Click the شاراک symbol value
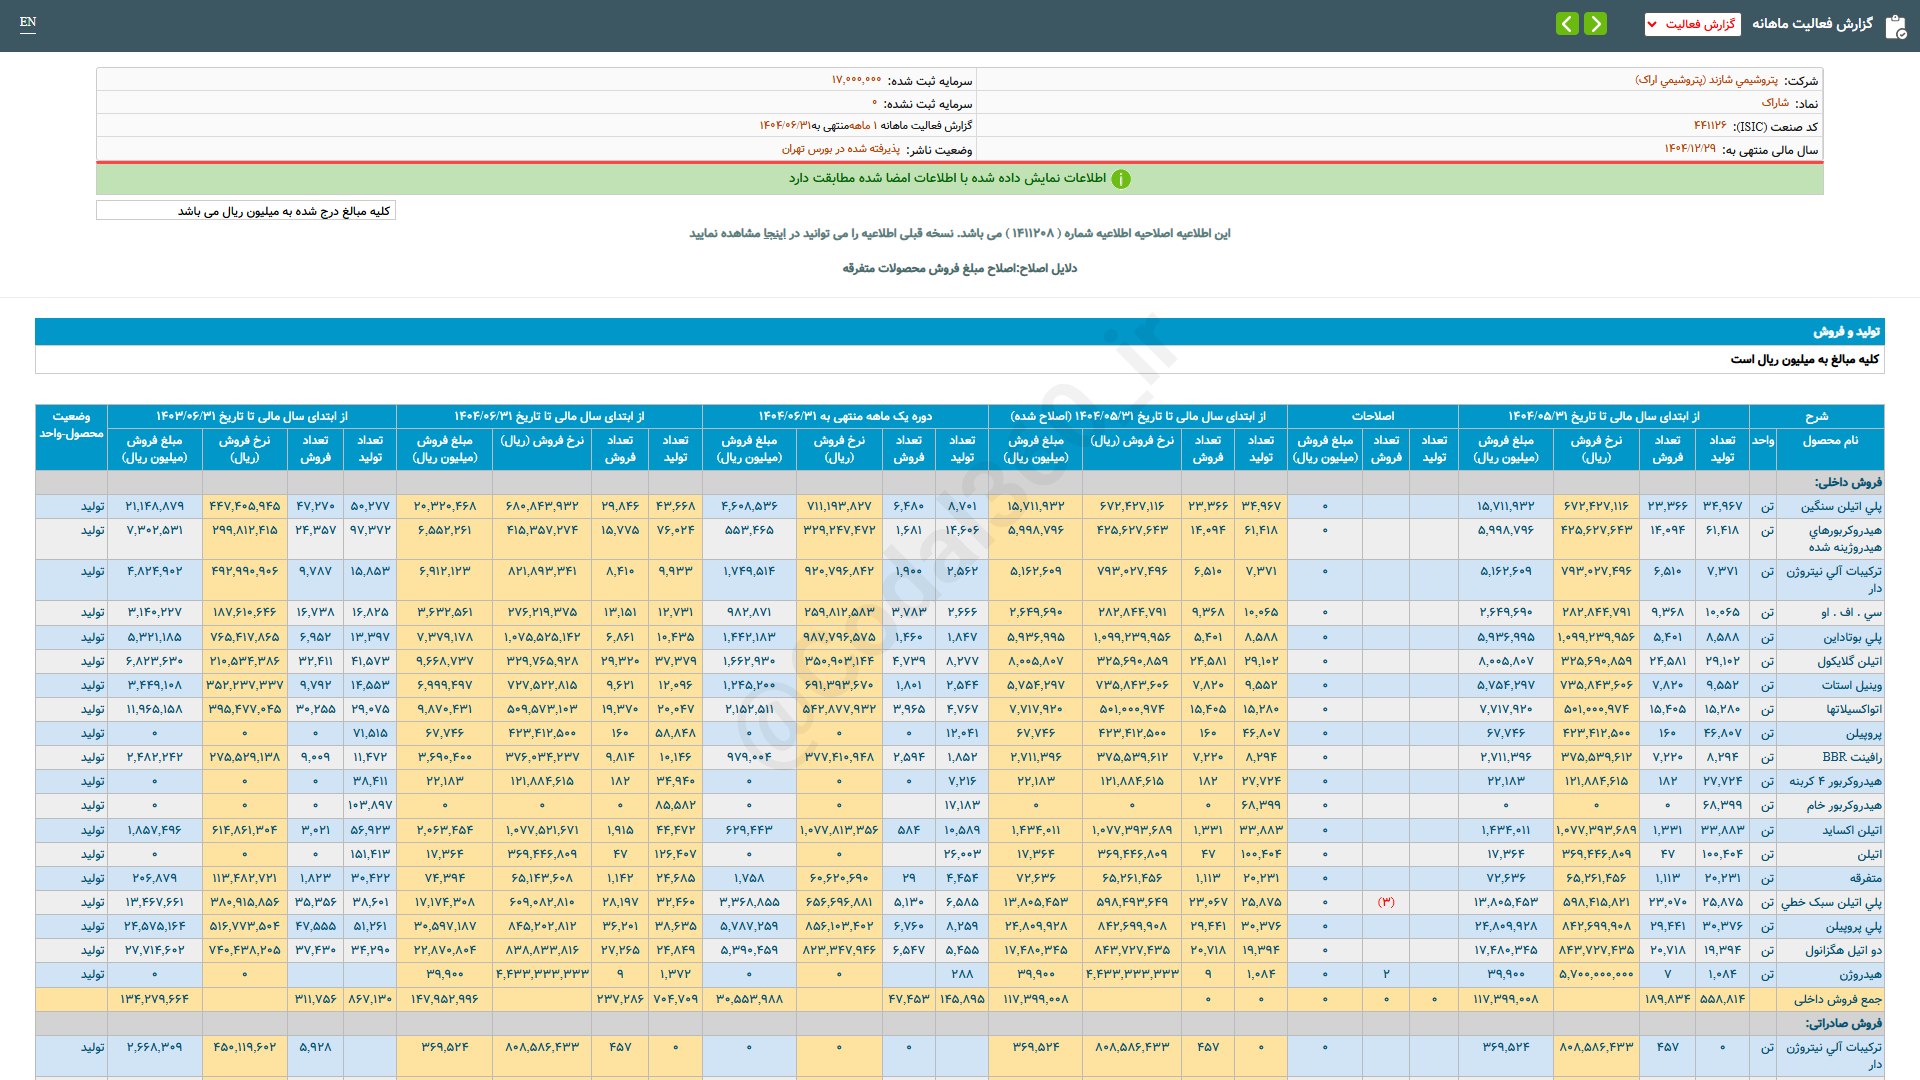The width and height of the screenshot is (1920, 1080). (1775, 103)
